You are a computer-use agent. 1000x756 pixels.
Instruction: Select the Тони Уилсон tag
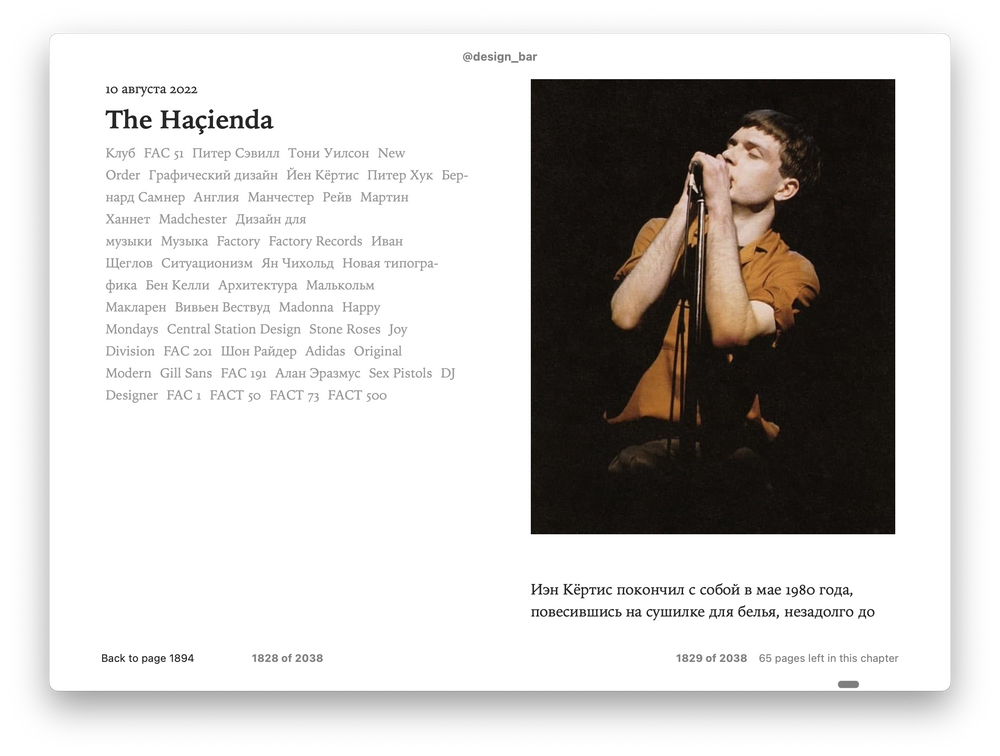click(x=328, y=153)
